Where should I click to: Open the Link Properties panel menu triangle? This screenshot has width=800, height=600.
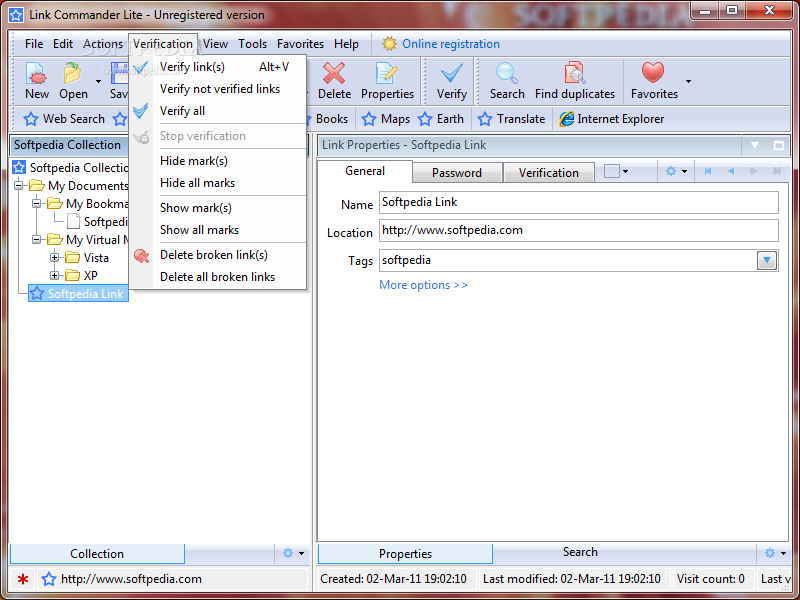pos(755,145)
